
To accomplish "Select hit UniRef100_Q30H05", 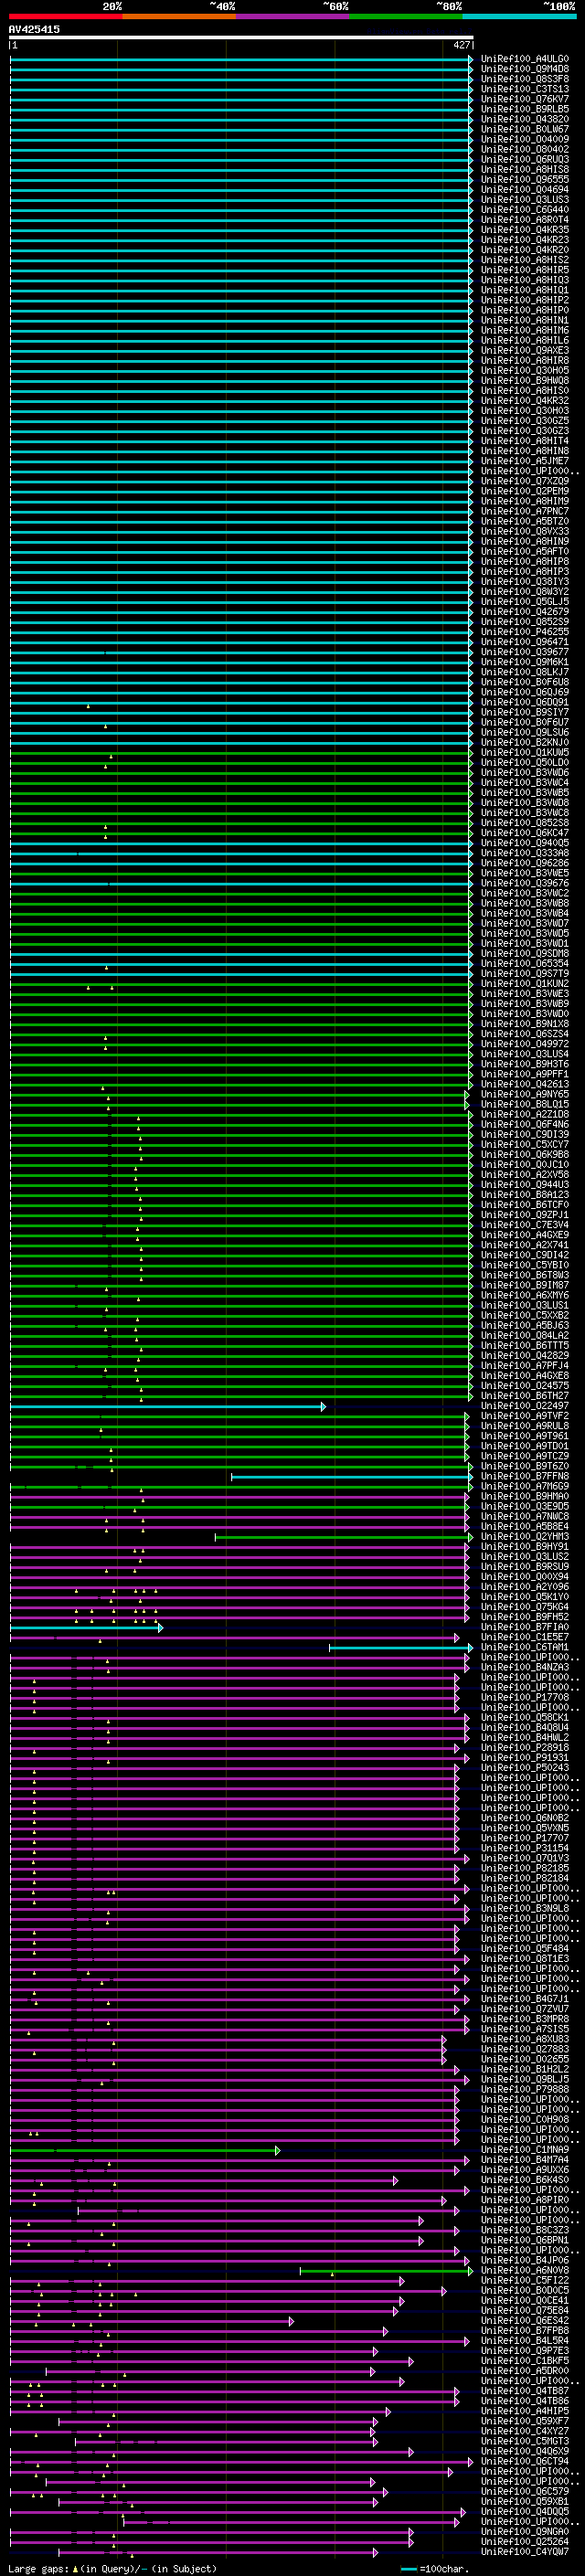I will 525,370.
